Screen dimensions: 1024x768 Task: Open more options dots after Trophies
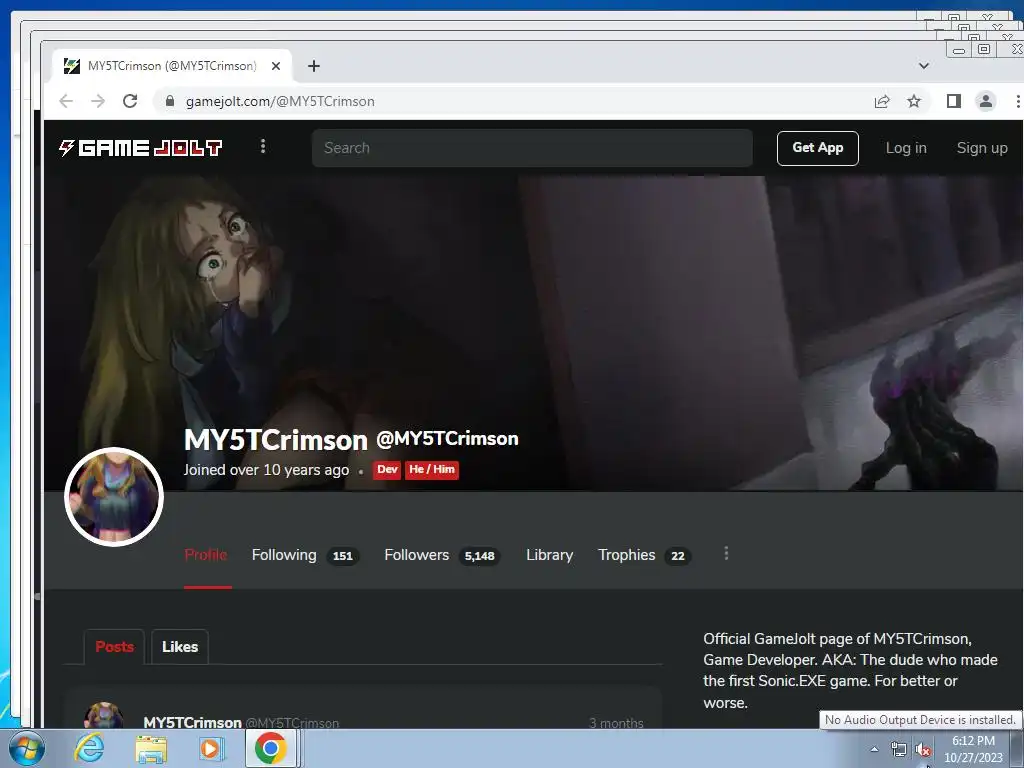(726, 554)
